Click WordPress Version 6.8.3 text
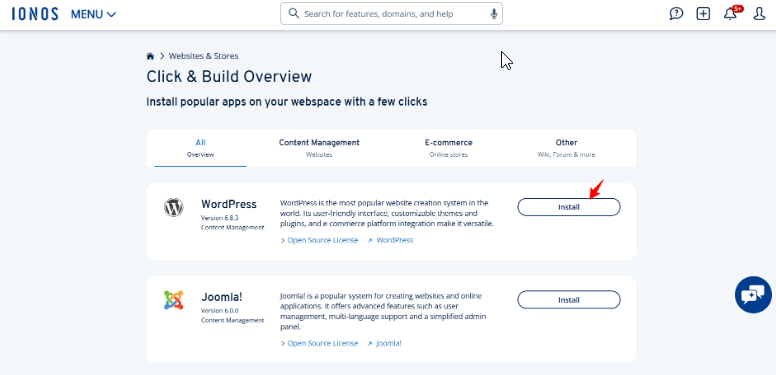The height and width of the screenshot is (375, 776). [x=220, y=218]
